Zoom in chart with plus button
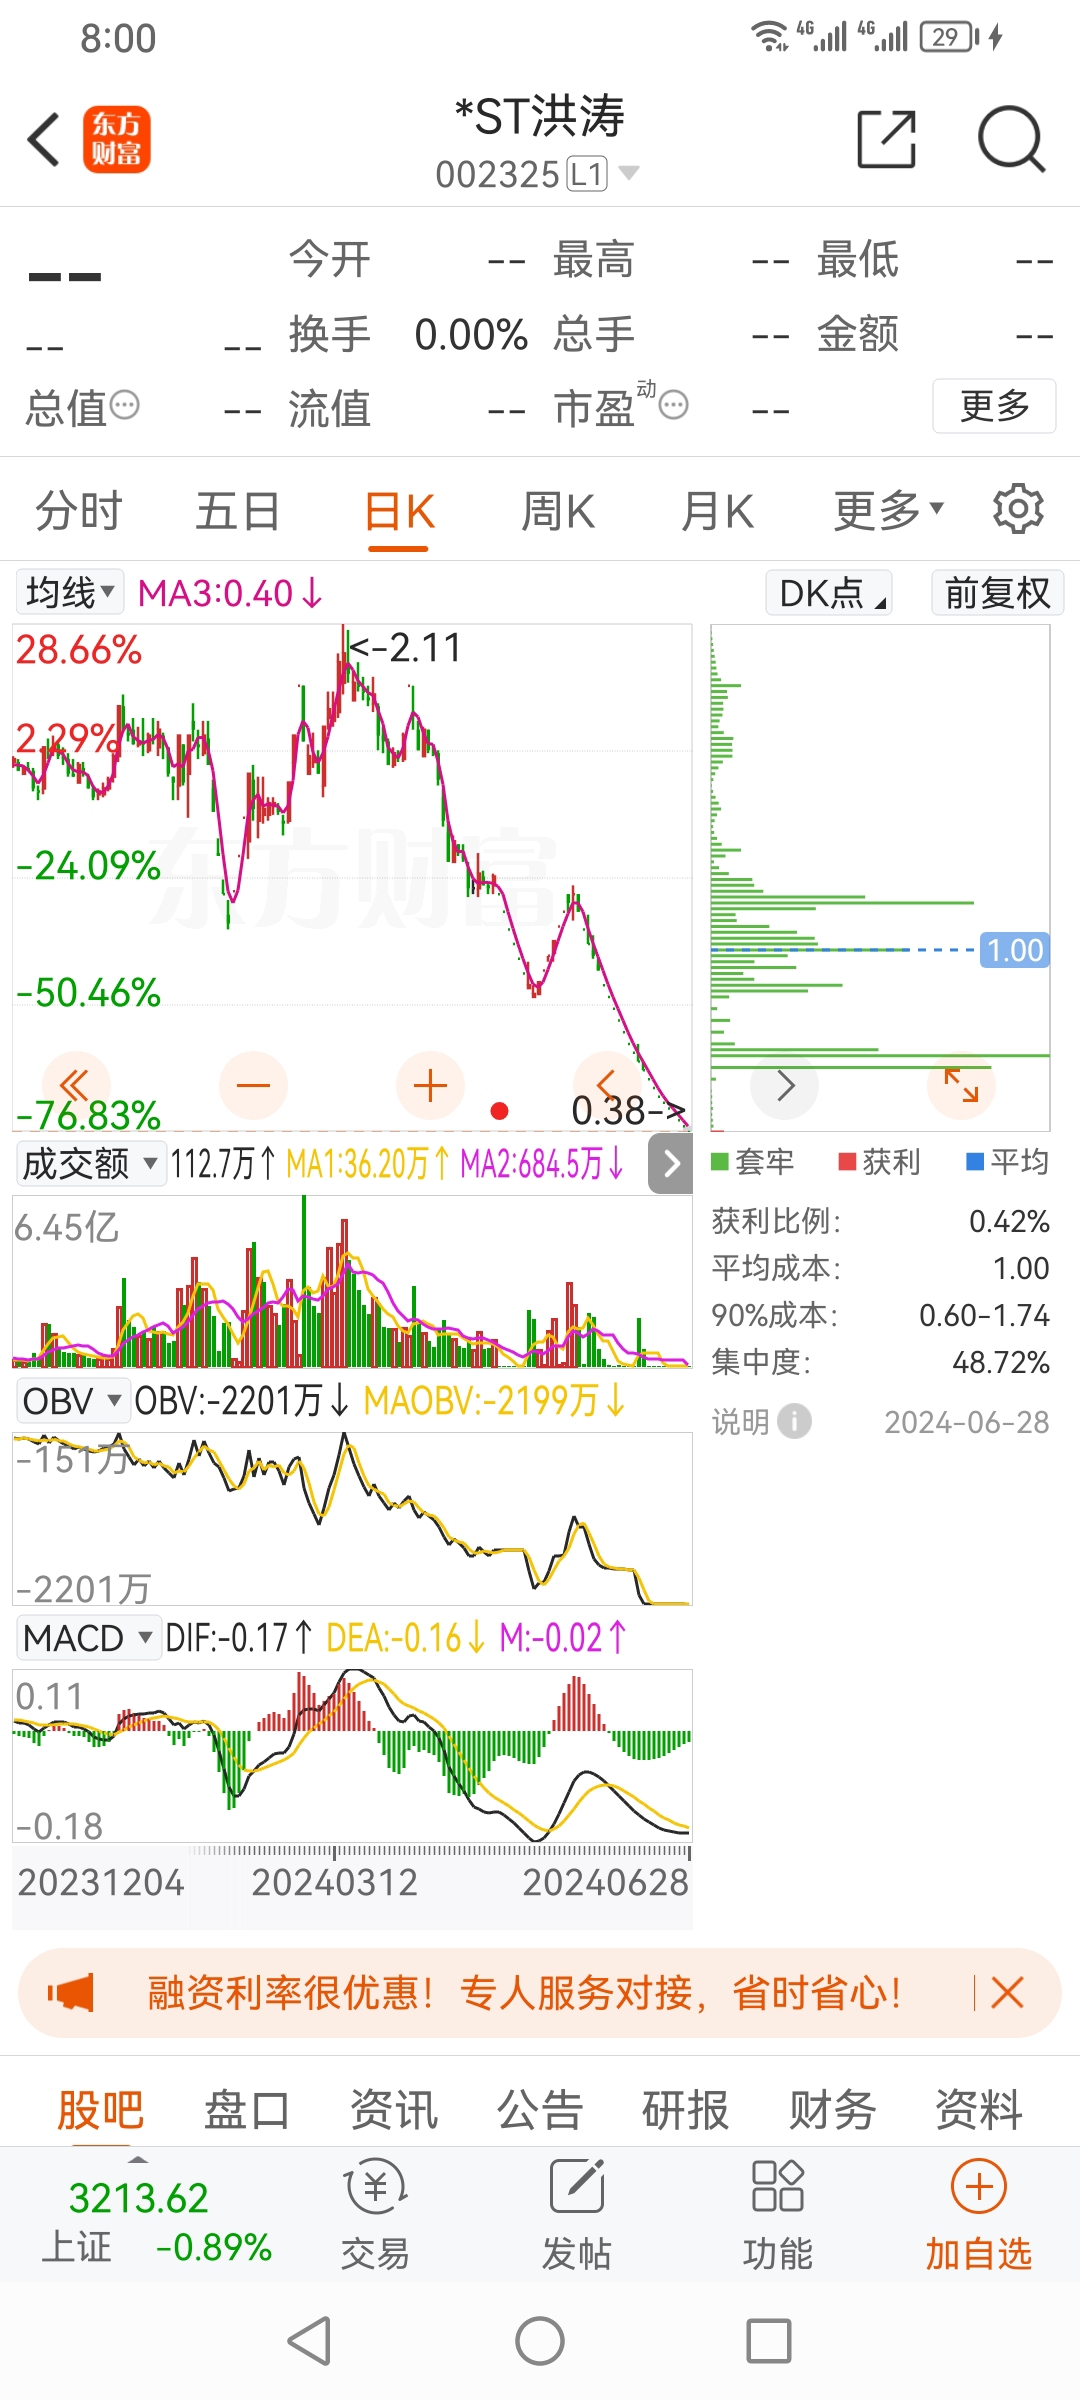The width and height of the screenshot is (1080, 2400). (x=430, y=1085)
